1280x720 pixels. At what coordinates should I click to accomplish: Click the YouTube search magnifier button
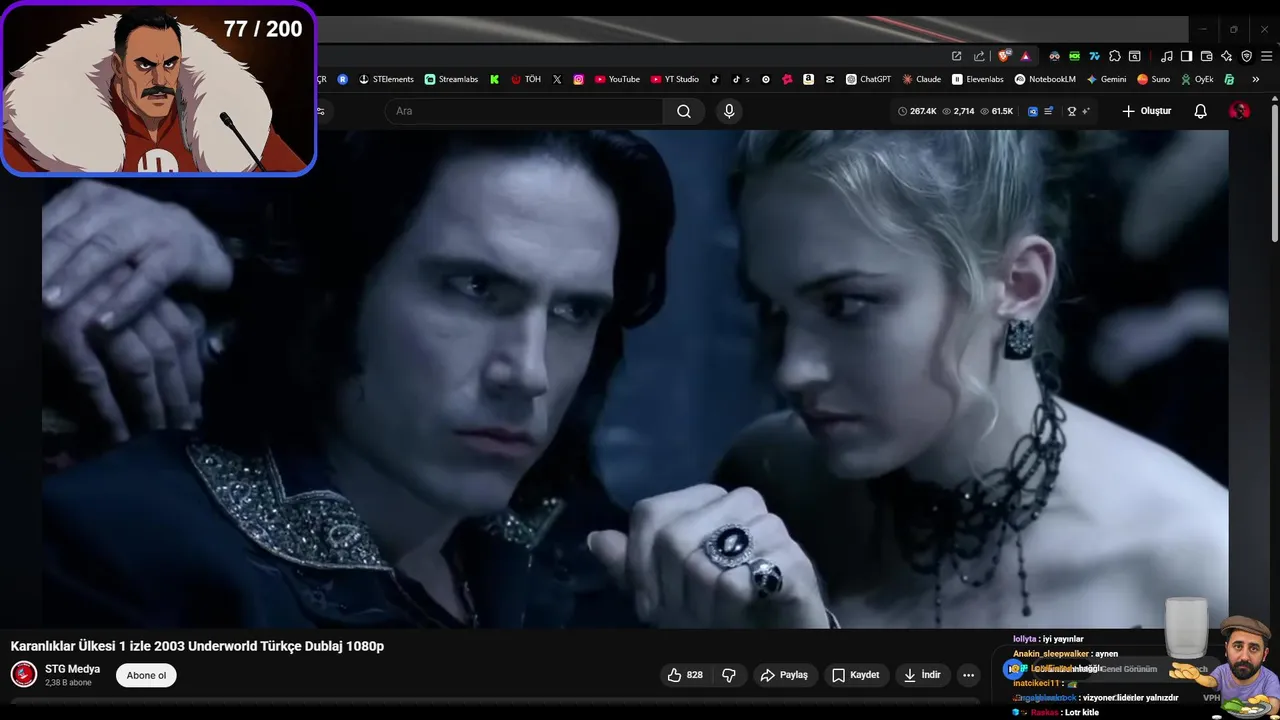coord(684,111)
